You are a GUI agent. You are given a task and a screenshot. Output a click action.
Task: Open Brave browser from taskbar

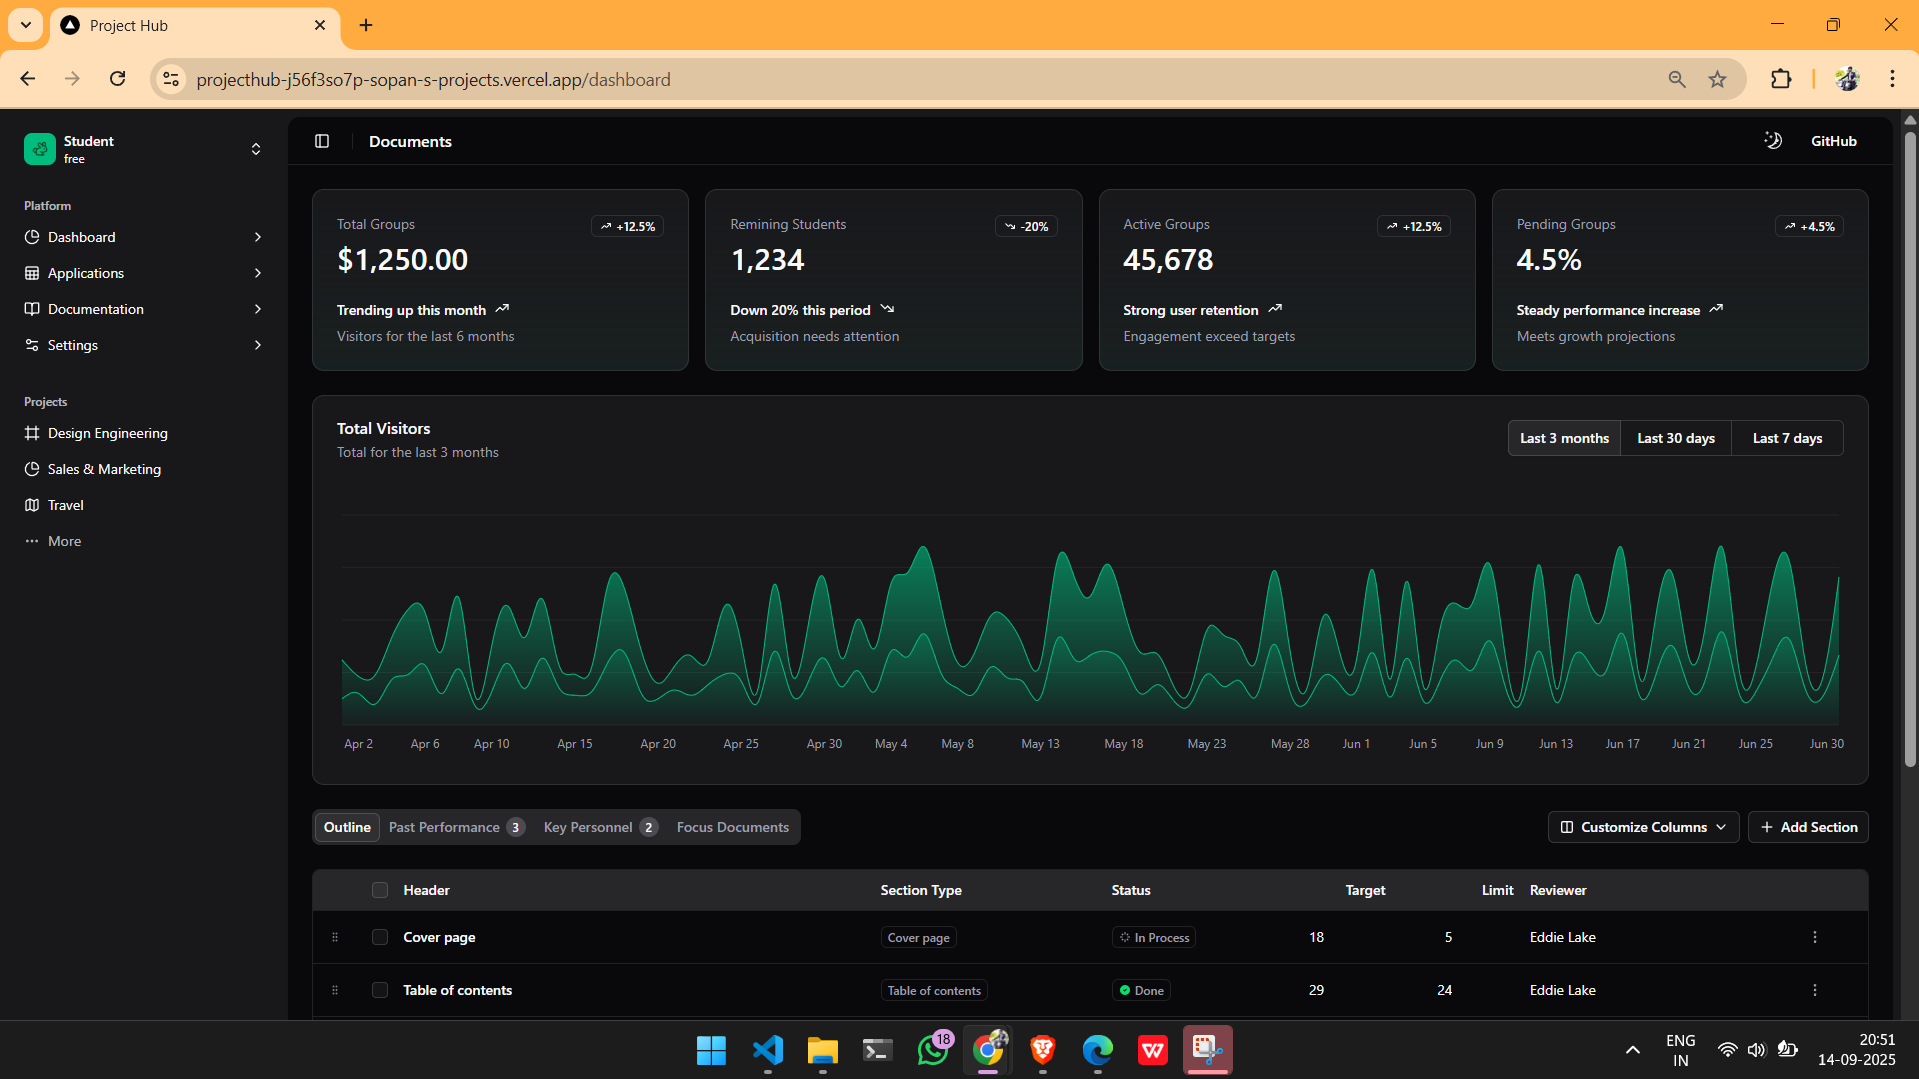tap(1043, 1050)
